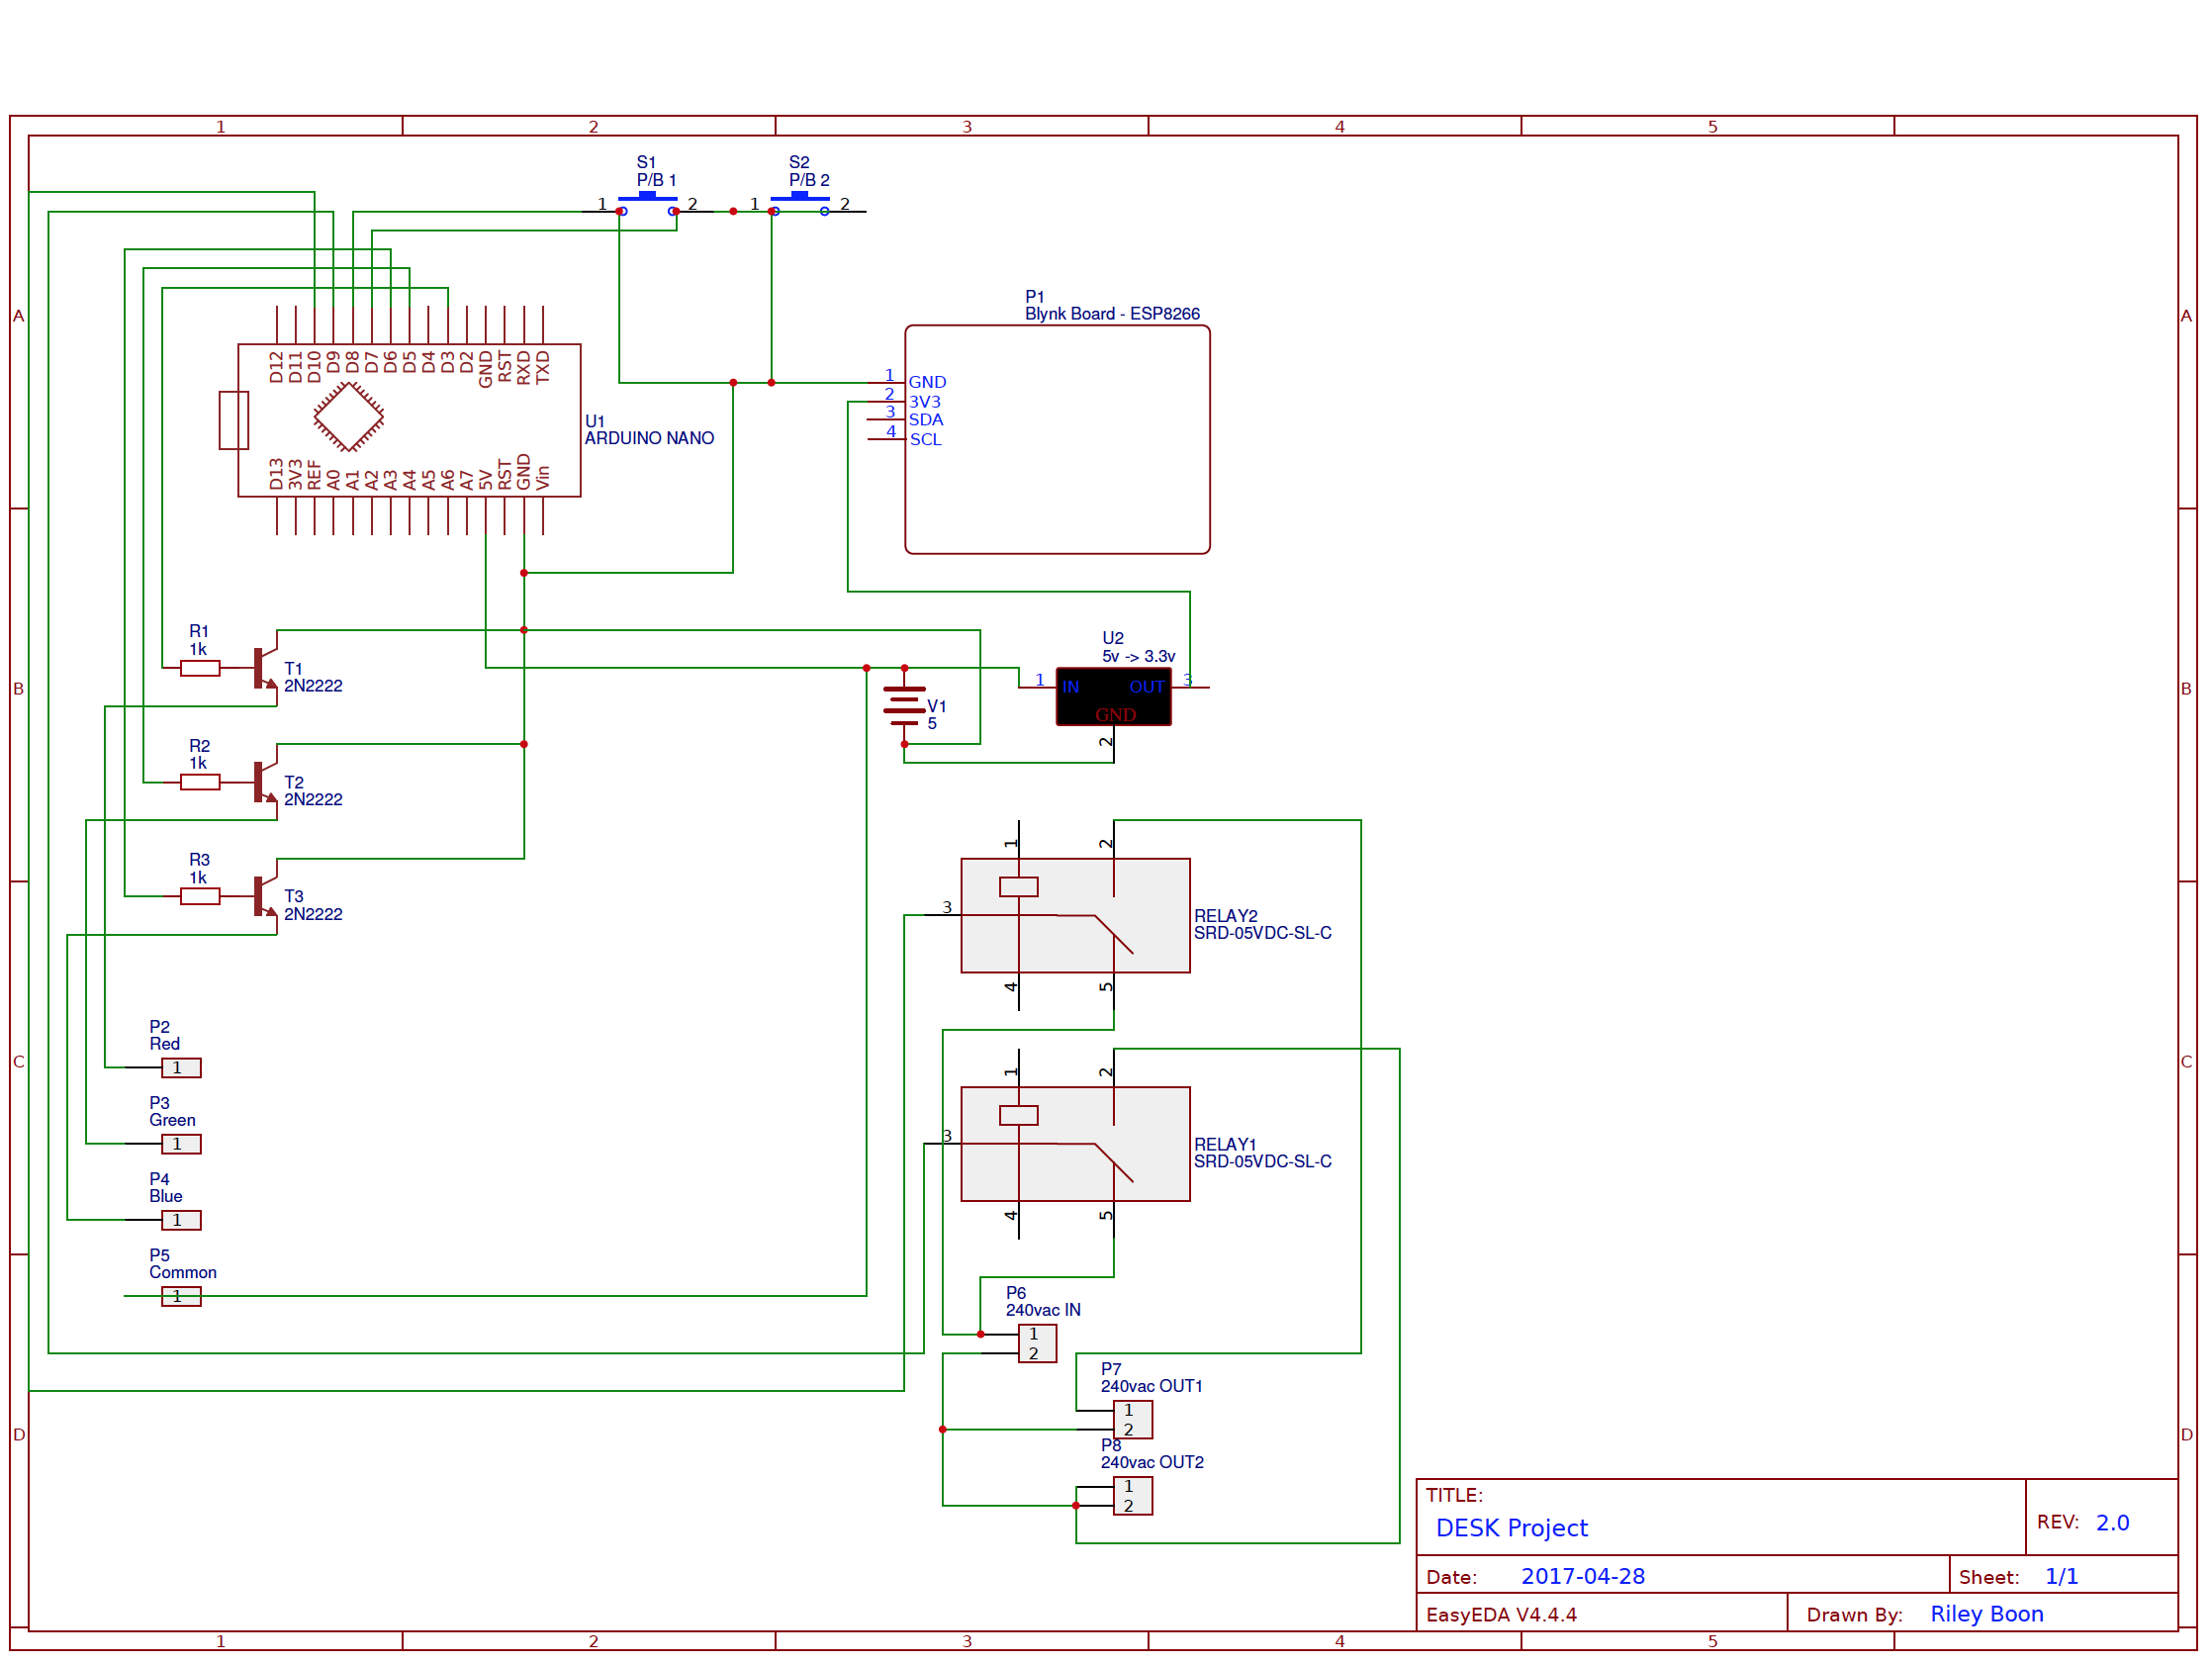This screenshot has width=2212, height=1665.
Task: Click the 'Blynk Board - ESP8266' label
Action: tap(1113, 314)
